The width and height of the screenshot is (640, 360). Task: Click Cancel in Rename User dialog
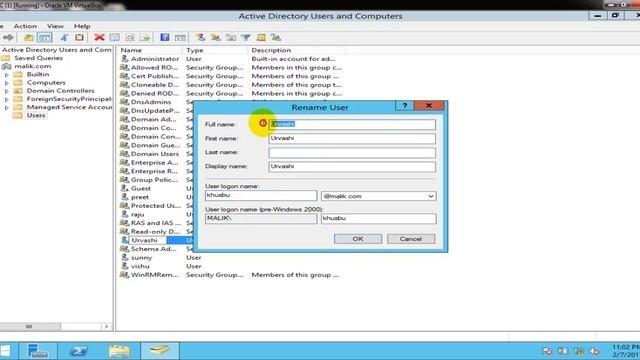click(x=411, y=239)
